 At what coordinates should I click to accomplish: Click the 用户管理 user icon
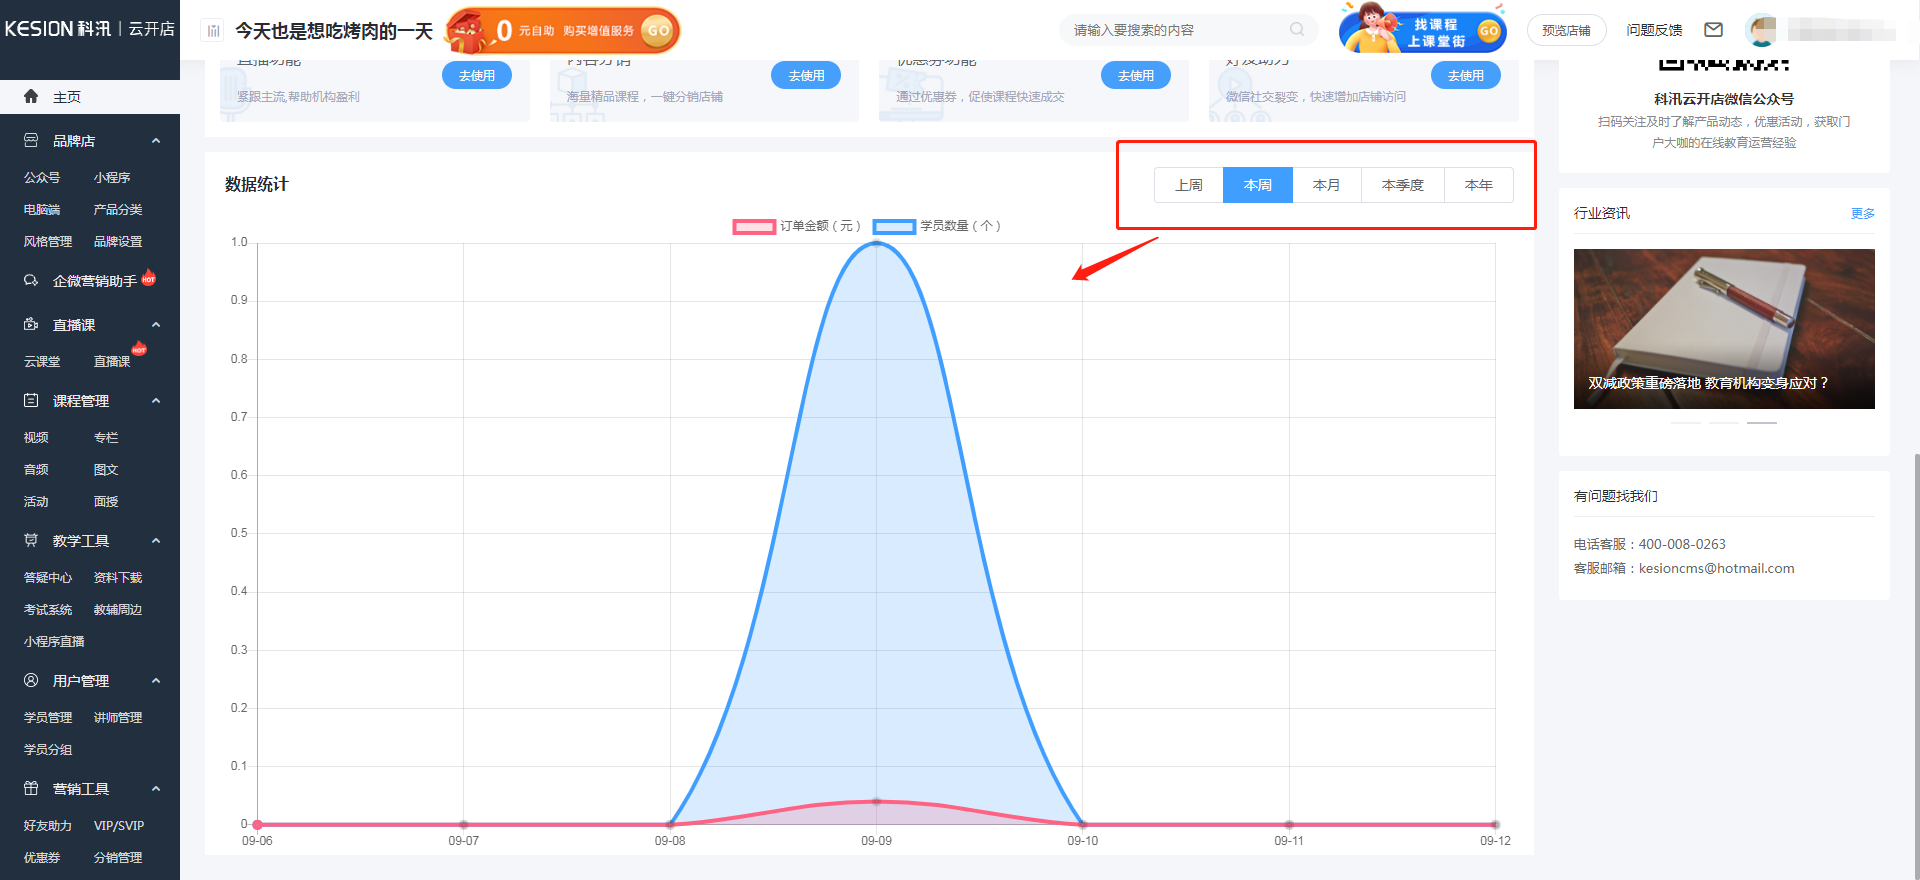[31, 681]
